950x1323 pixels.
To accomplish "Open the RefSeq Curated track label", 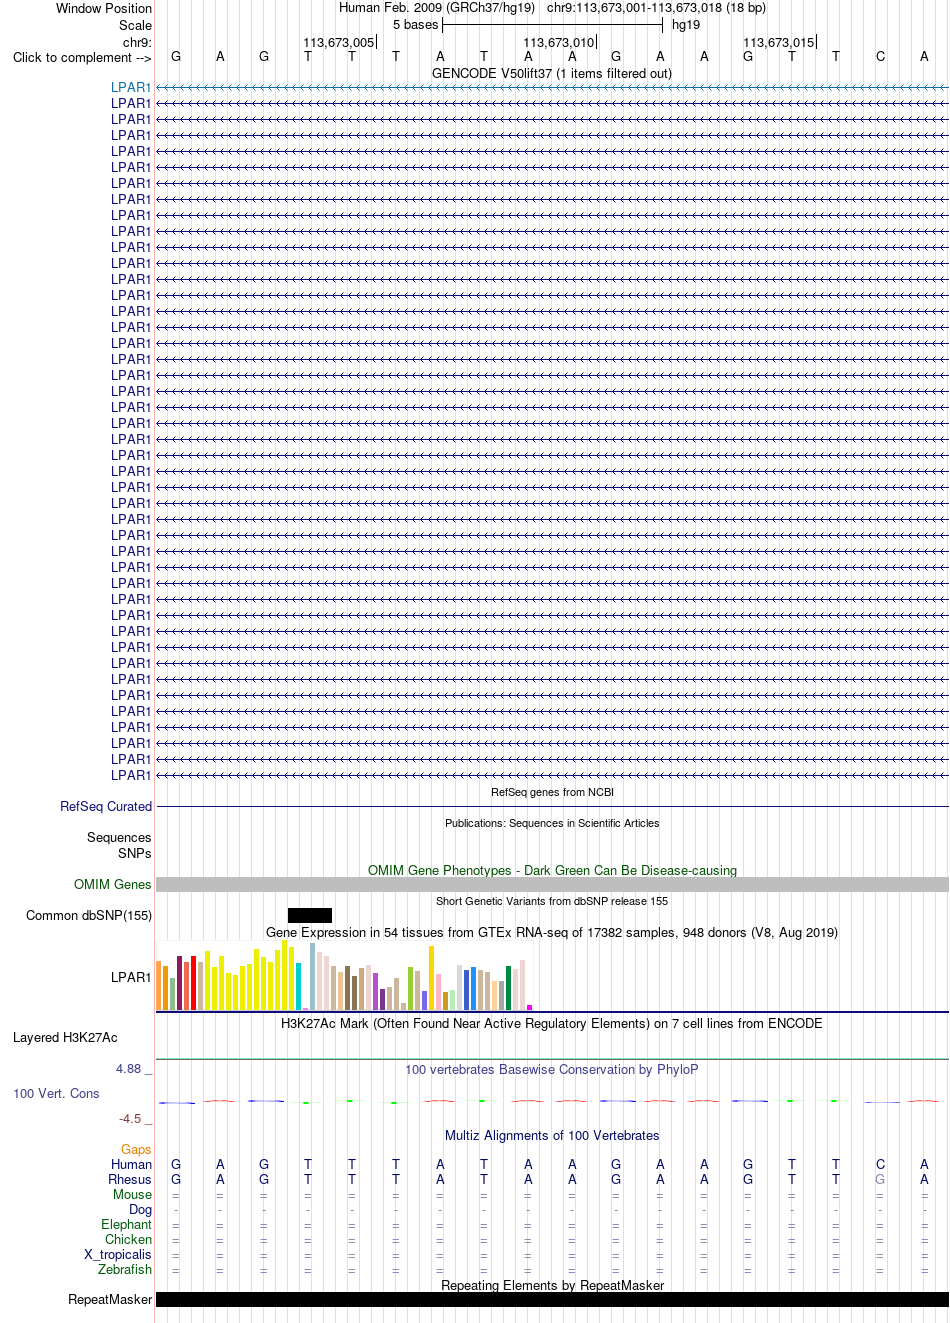I will tap(106, 806).
